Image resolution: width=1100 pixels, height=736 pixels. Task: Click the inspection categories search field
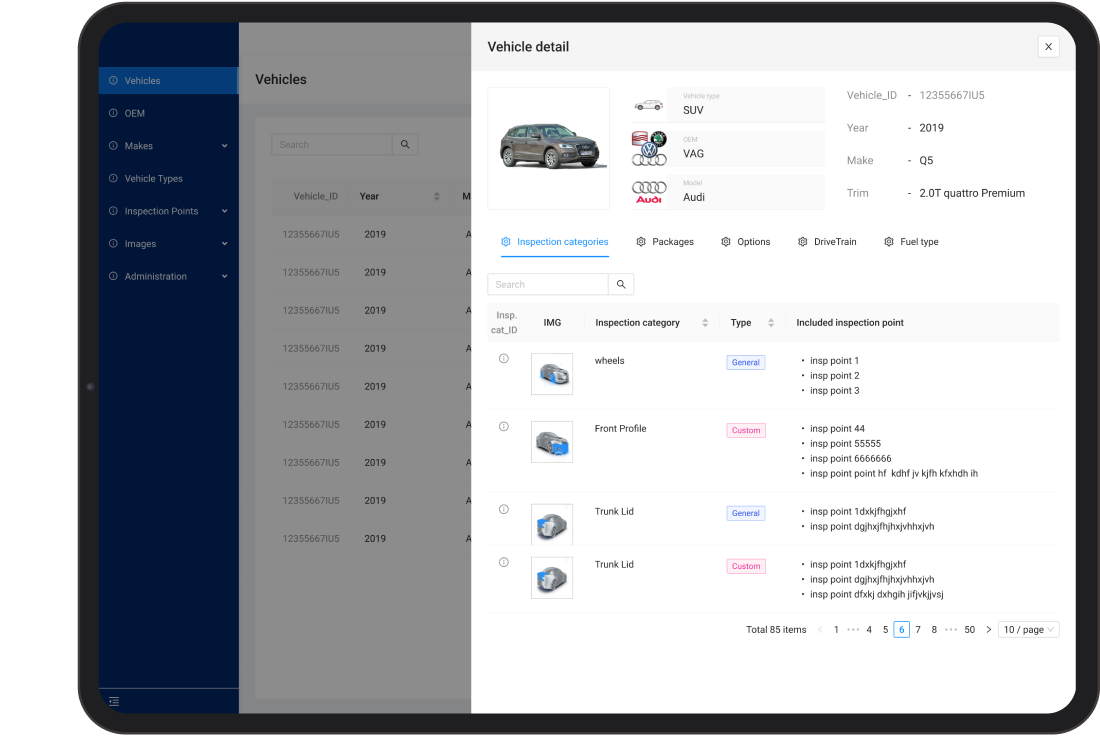(548, 285)
